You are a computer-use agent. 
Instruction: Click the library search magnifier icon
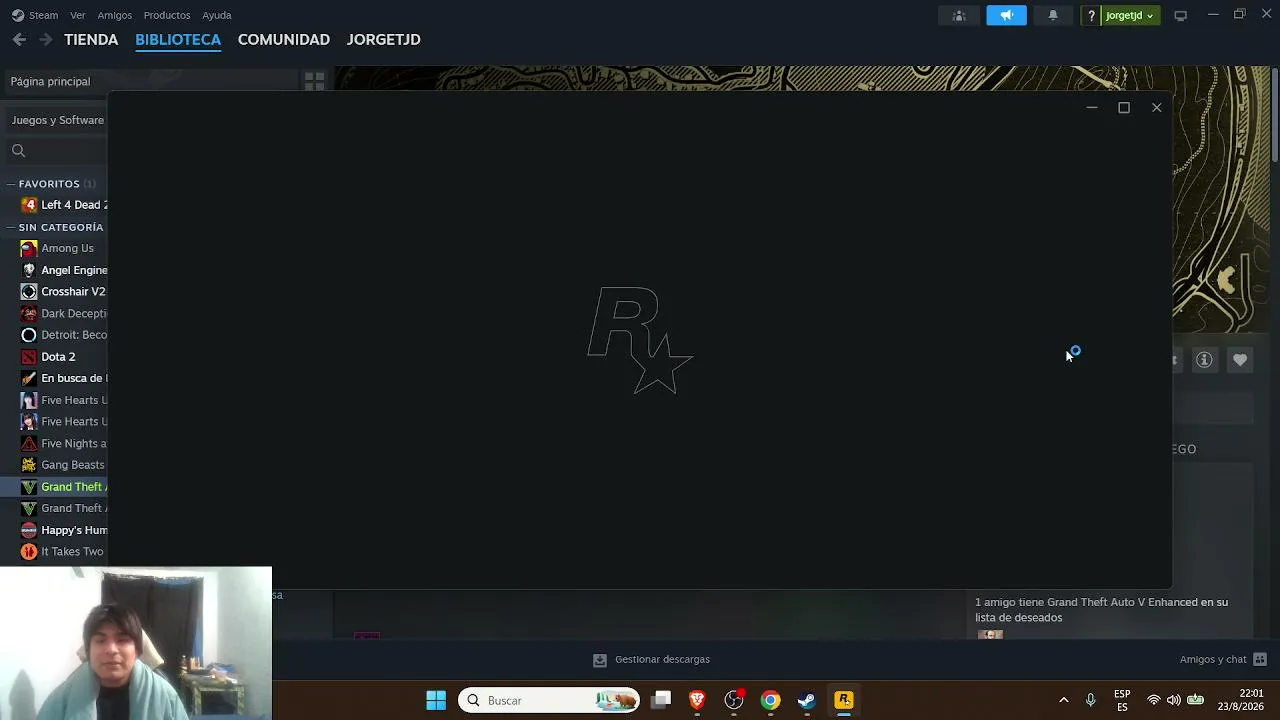point(18,150)
